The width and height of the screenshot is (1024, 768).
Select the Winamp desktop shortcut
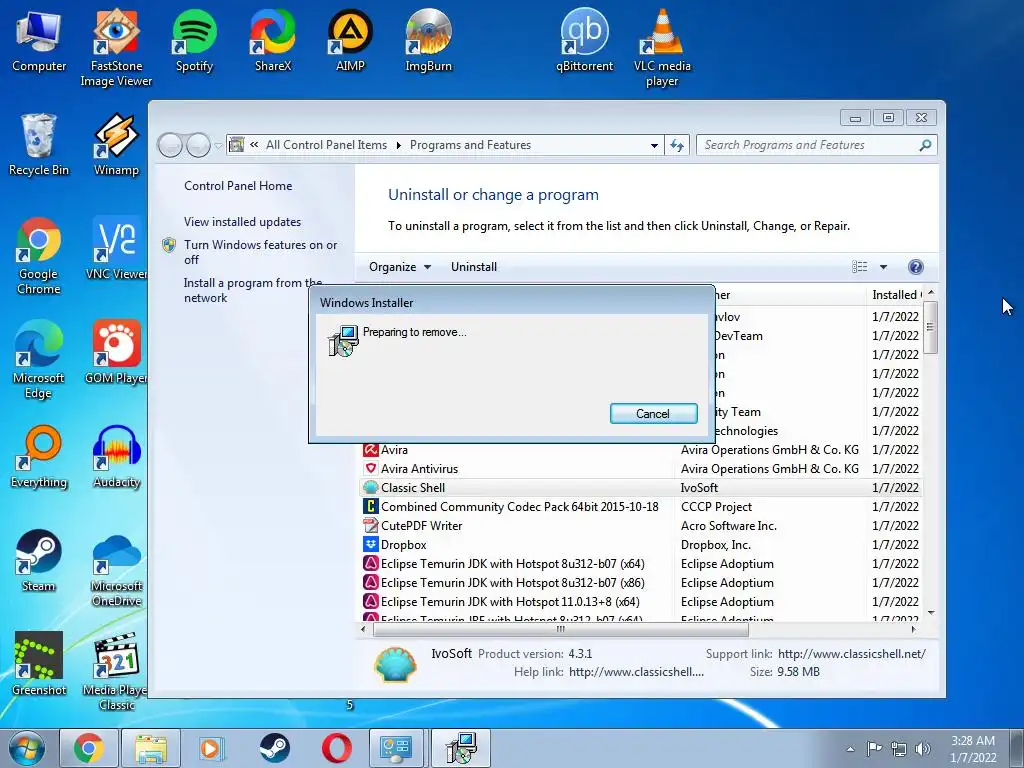coord(116,144)
